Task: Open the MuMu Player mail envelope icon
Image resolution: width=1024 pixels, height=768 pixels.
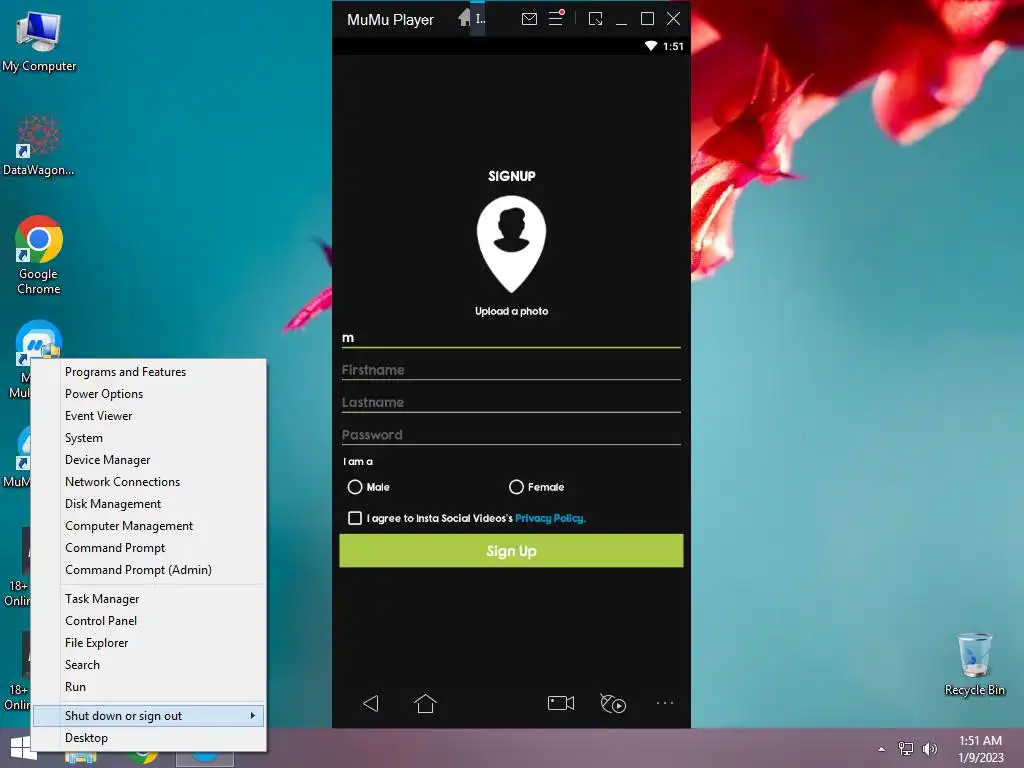Action: click(x=529, y=19)
